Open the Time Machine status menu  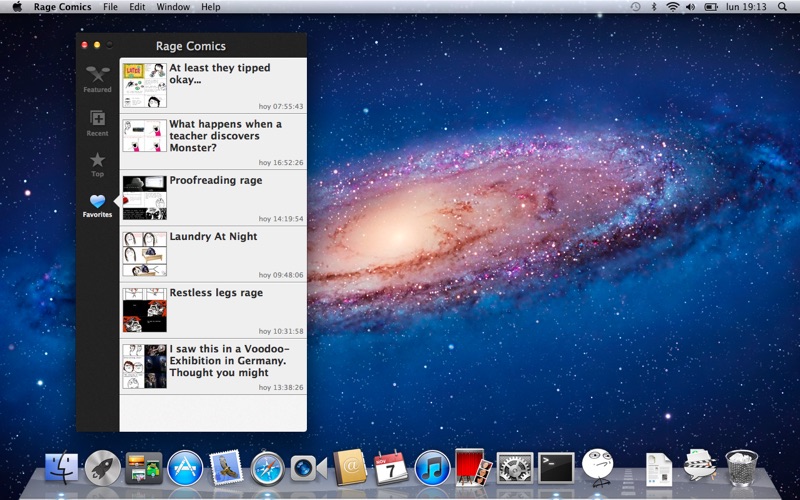[635, 7]
